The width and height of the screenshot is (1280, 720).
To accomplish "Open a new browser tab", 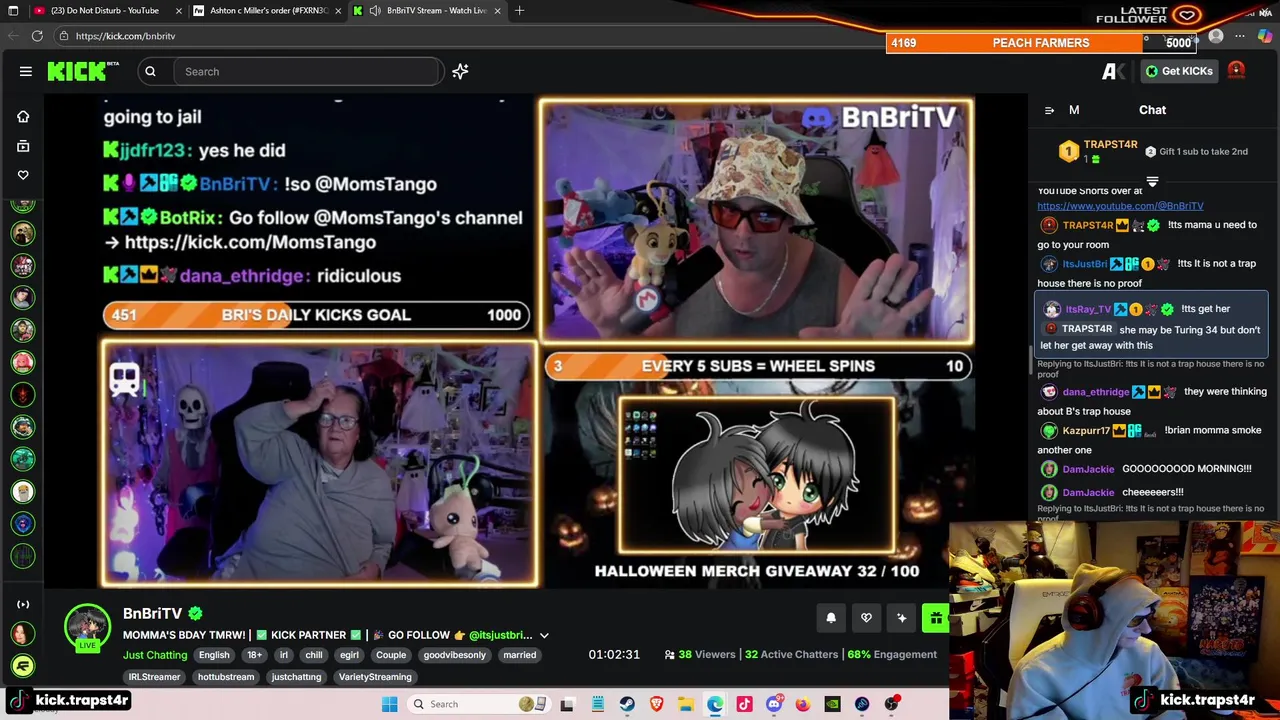I will click(x=519, y=11).
